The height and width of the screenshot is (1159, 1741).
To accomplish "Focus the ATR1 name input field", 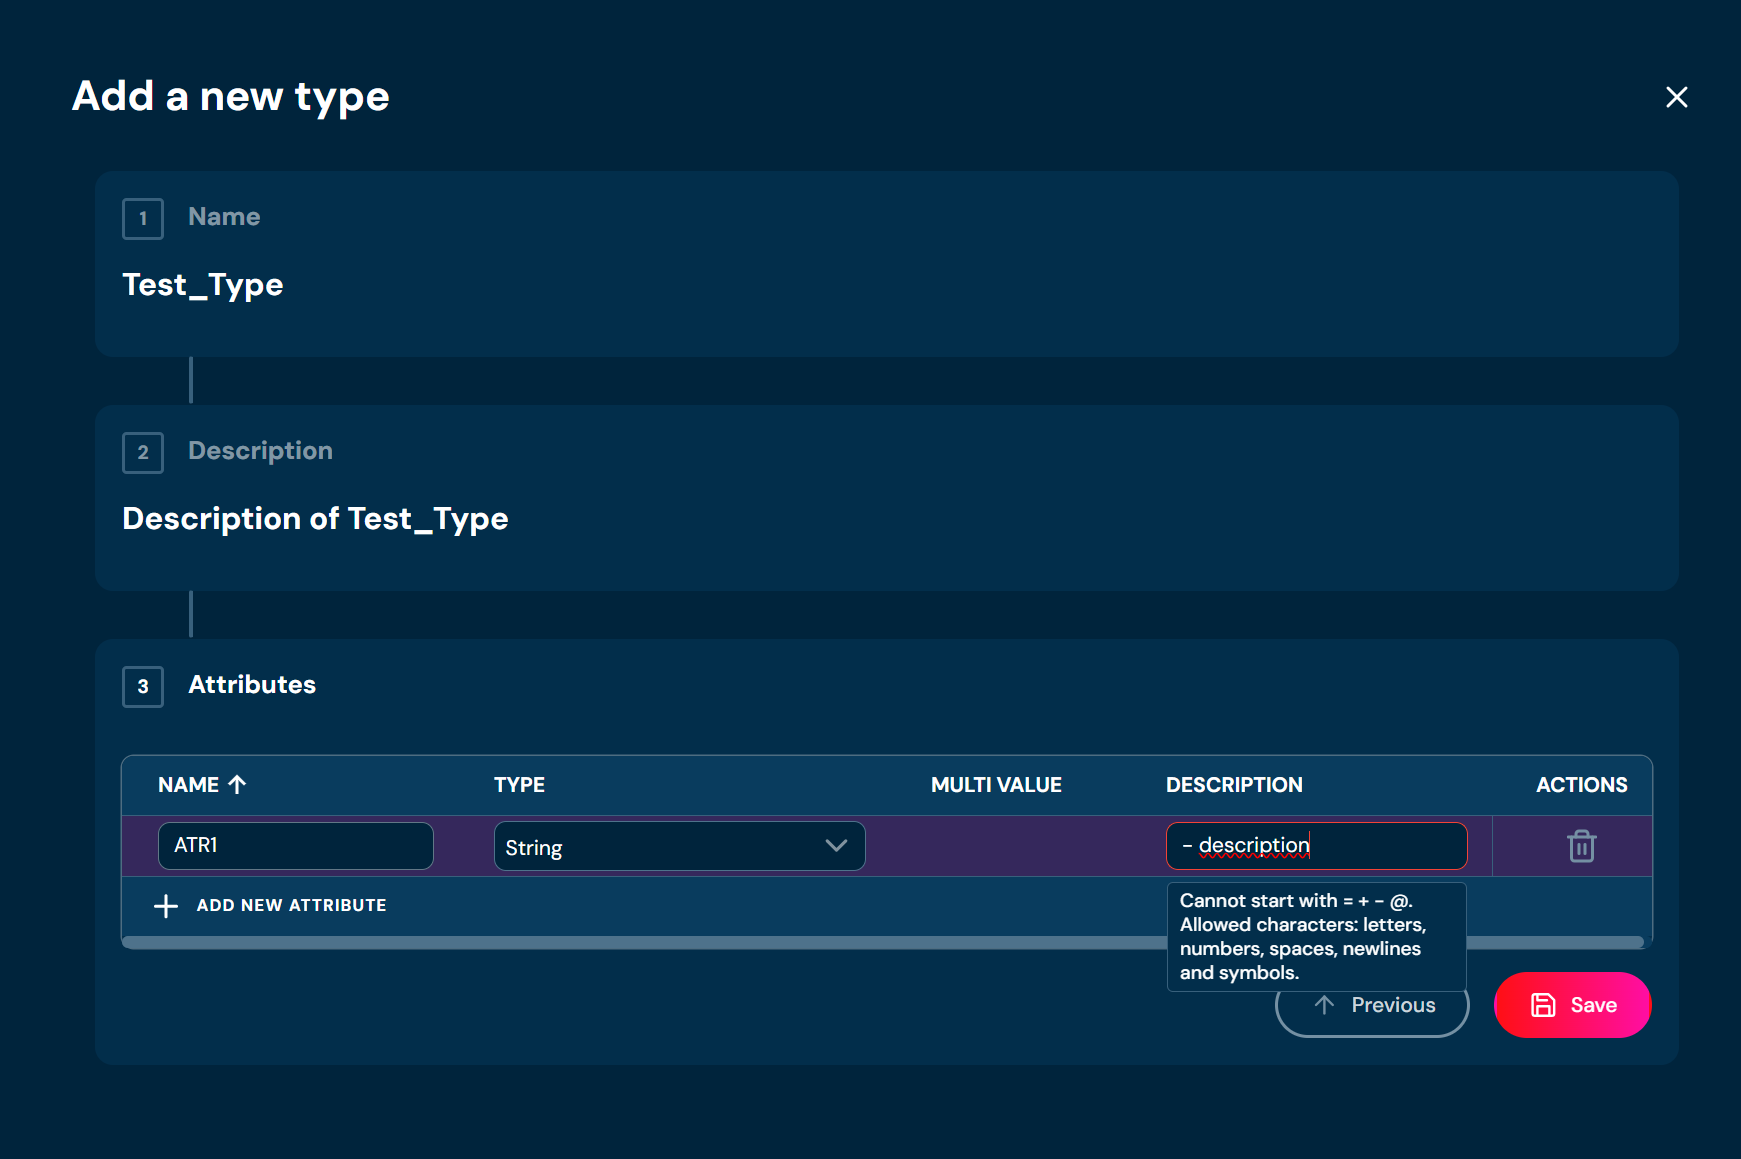I will pos(295,846).
